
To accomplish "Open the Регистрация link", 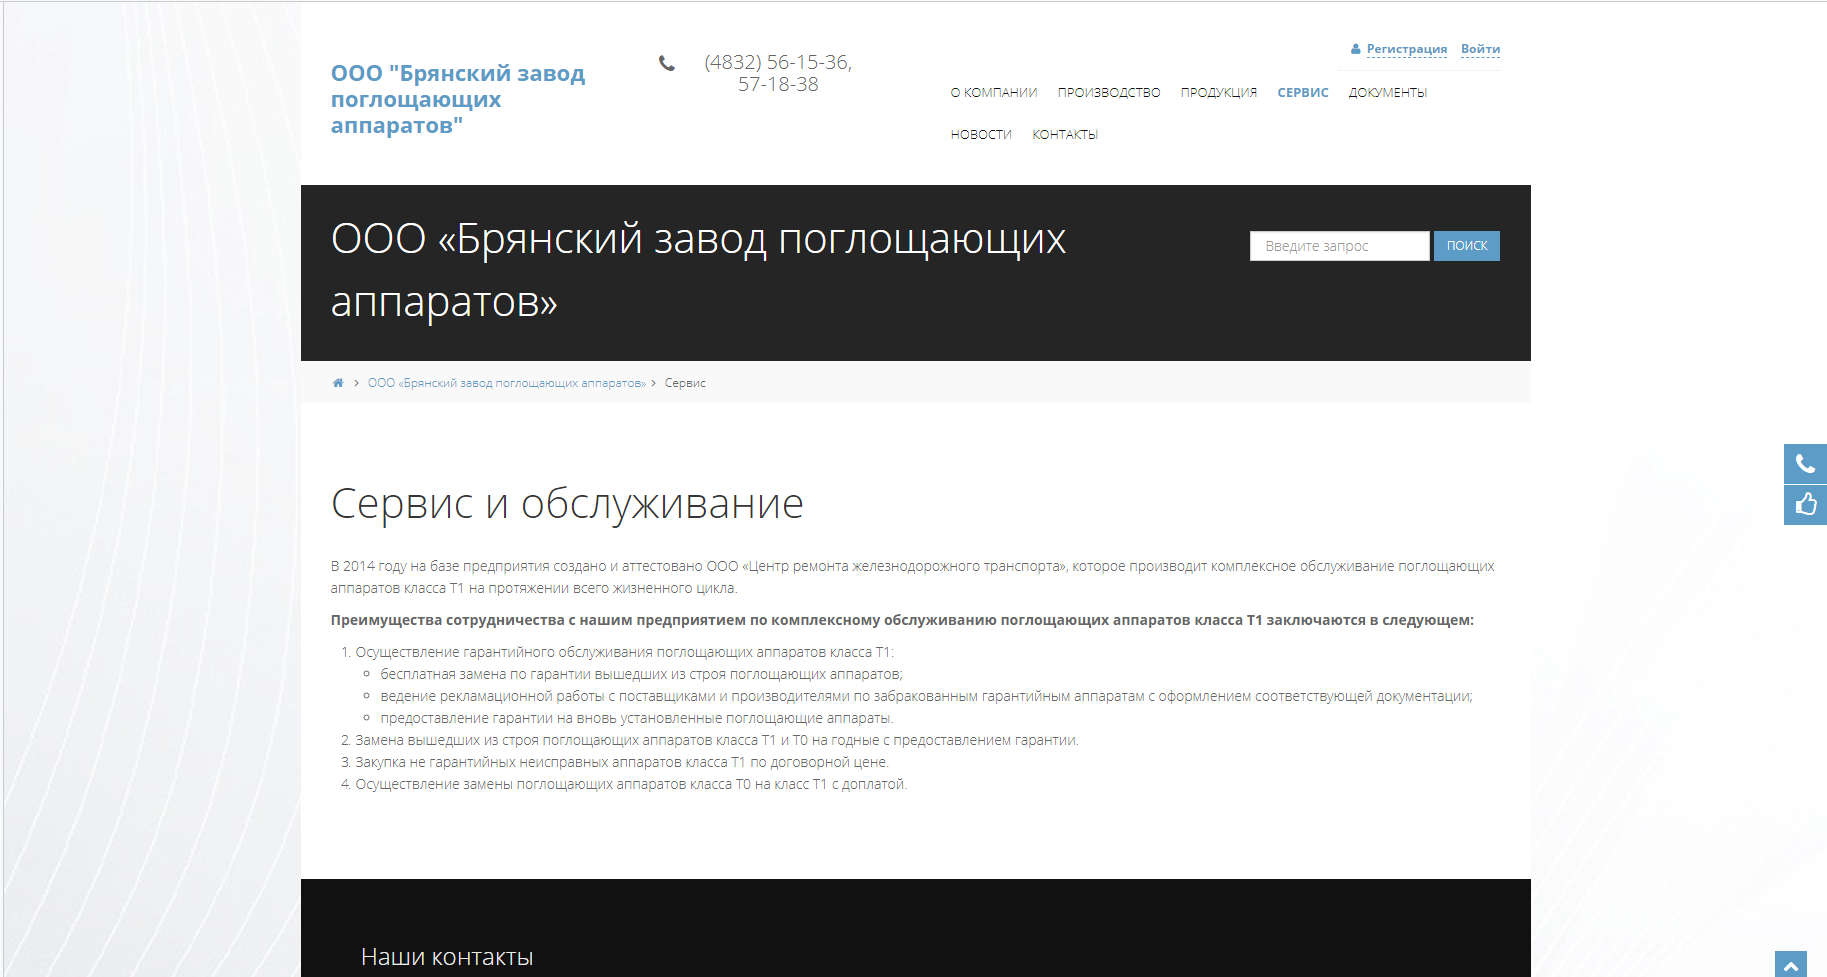I will coord(1406,49).
